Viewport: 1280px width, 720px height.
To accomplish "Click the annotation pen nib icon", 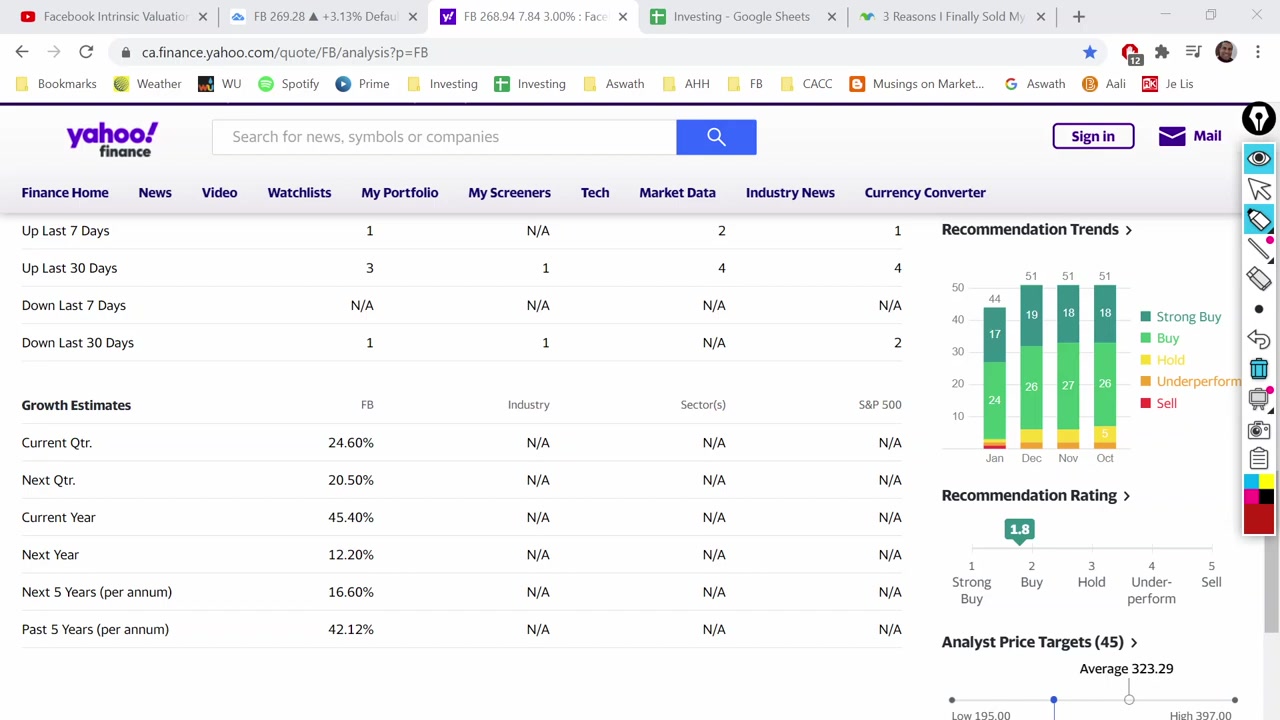I will click(x=1258, y=119).
